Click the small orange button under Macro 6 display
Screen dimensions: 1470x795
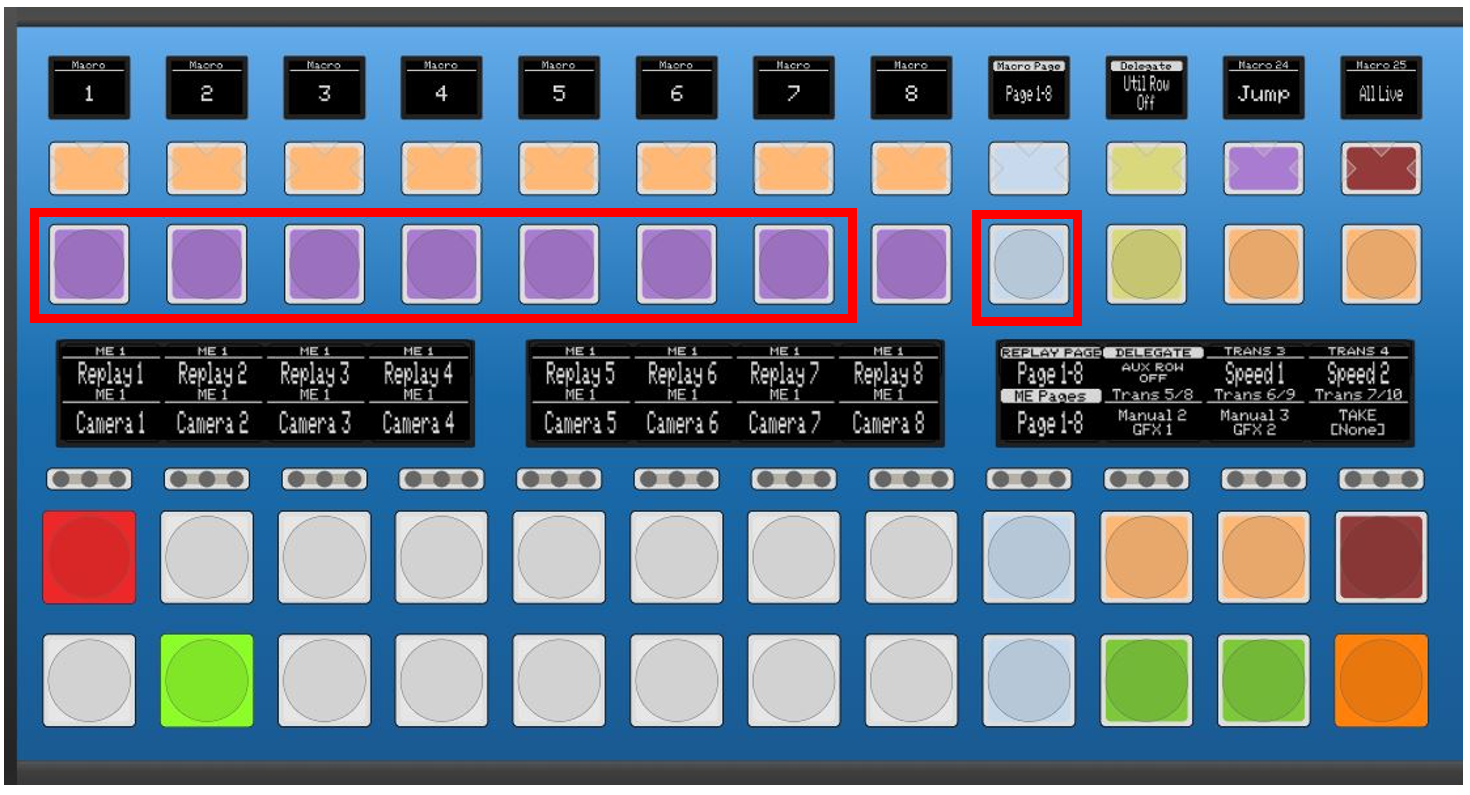(676, 168)
